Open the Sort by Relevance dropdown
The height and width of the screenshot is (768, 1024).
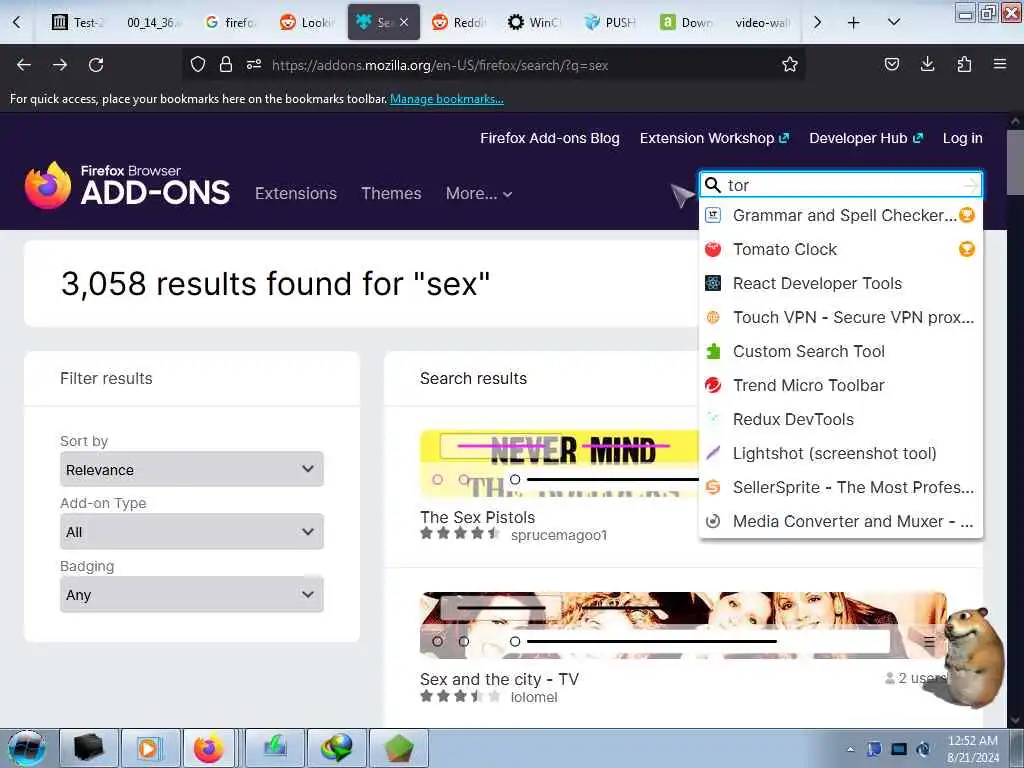[191, 469]
